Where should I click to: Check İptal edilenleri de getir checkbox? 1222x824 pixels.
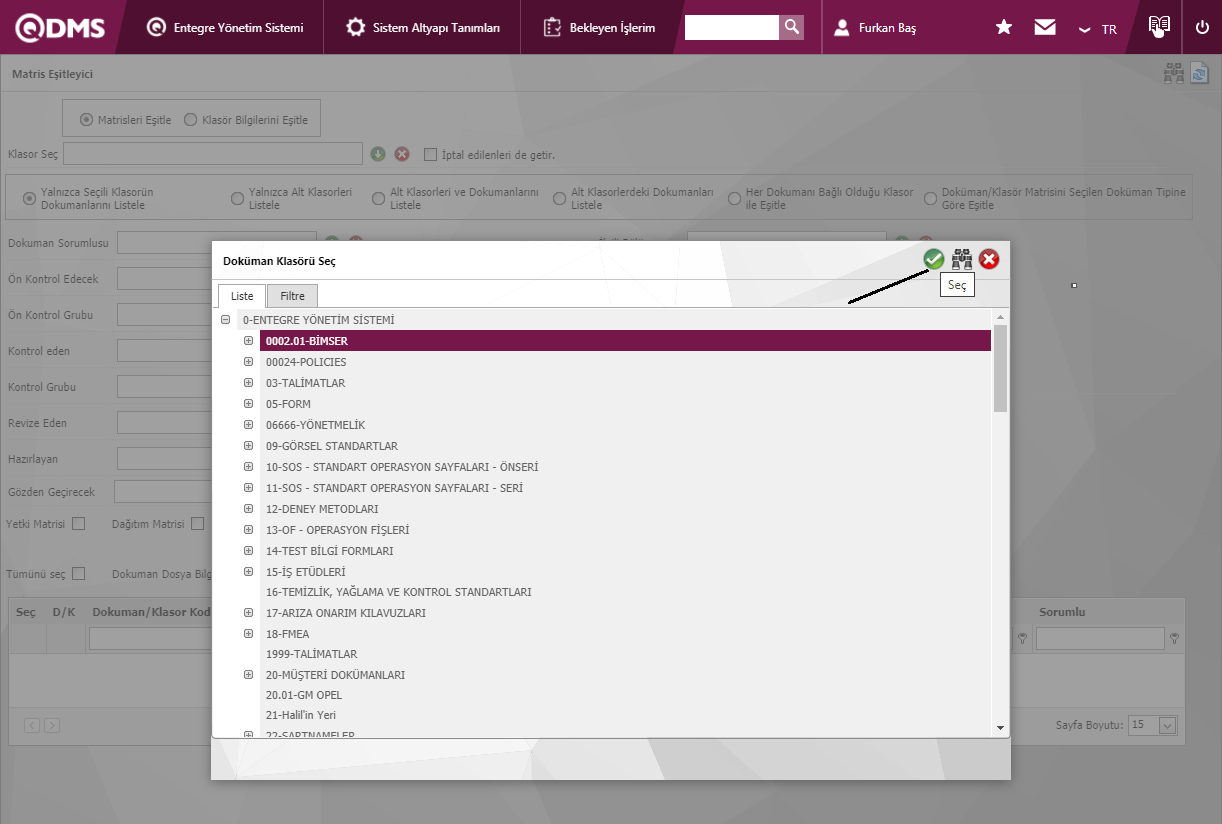coord(431,155)
